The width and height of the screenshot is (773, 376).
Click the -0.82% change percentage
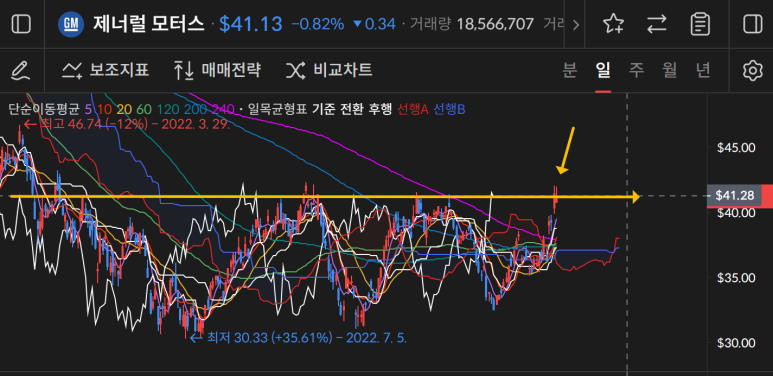click(318, 24)
